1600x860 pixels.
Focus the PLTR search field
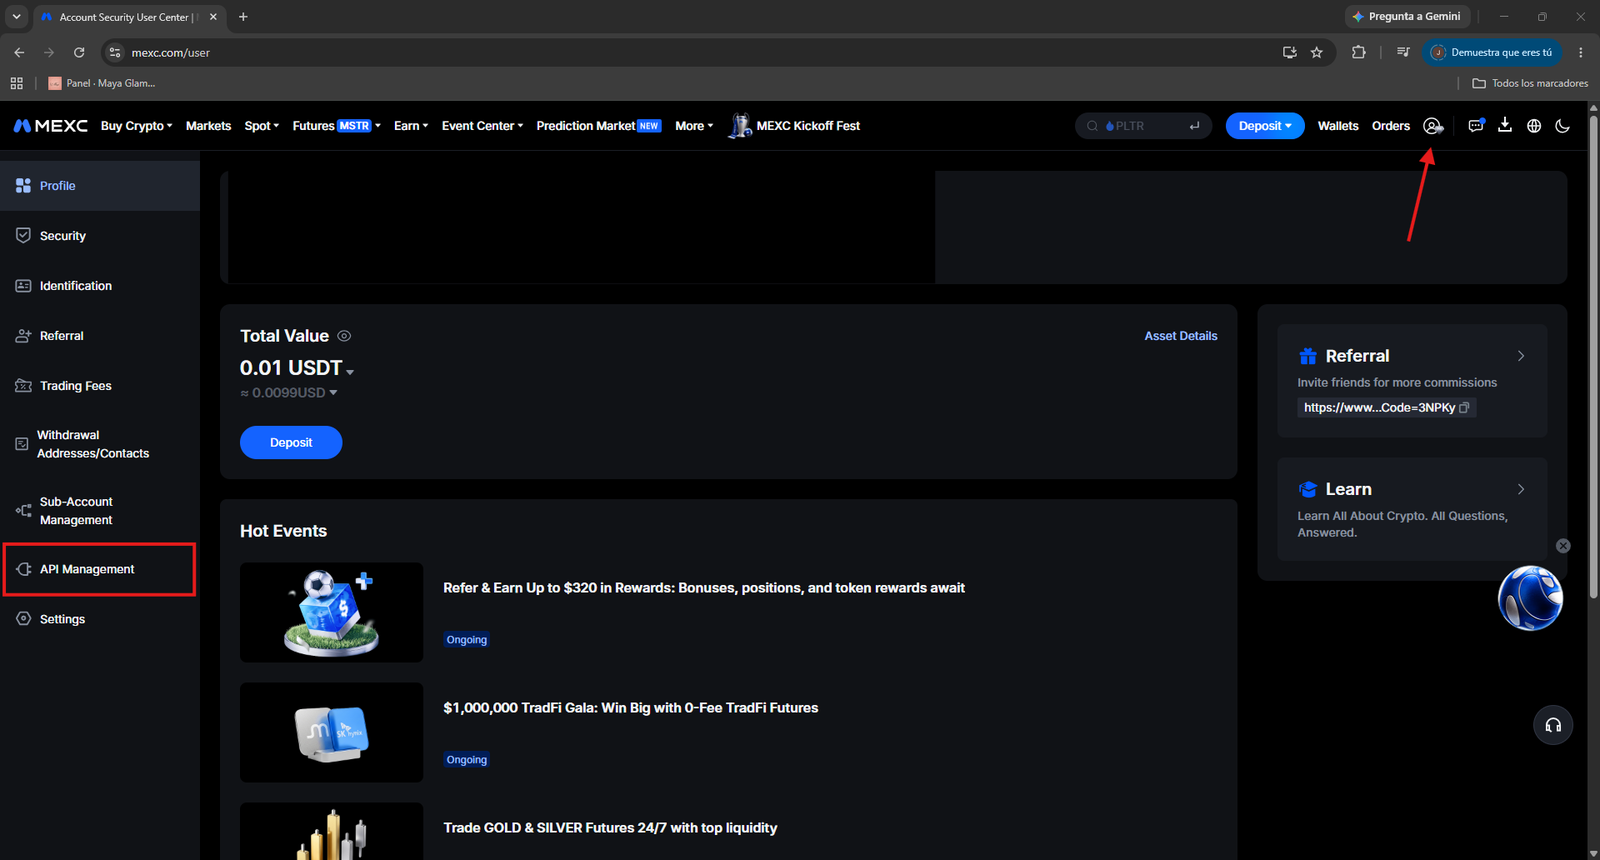point(1143,126)
